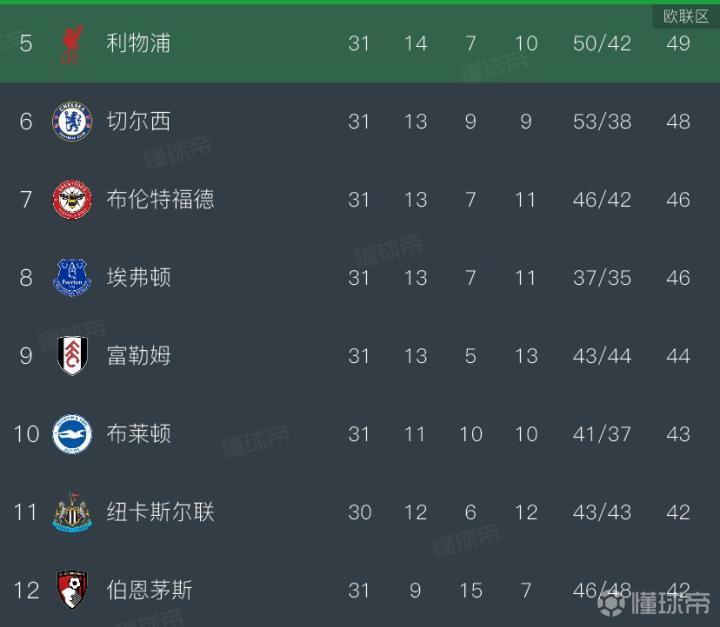The height and width of the screenshot is (627, 720).
Task: Open the 布莱顿 team name
Action: pos(138,434)
